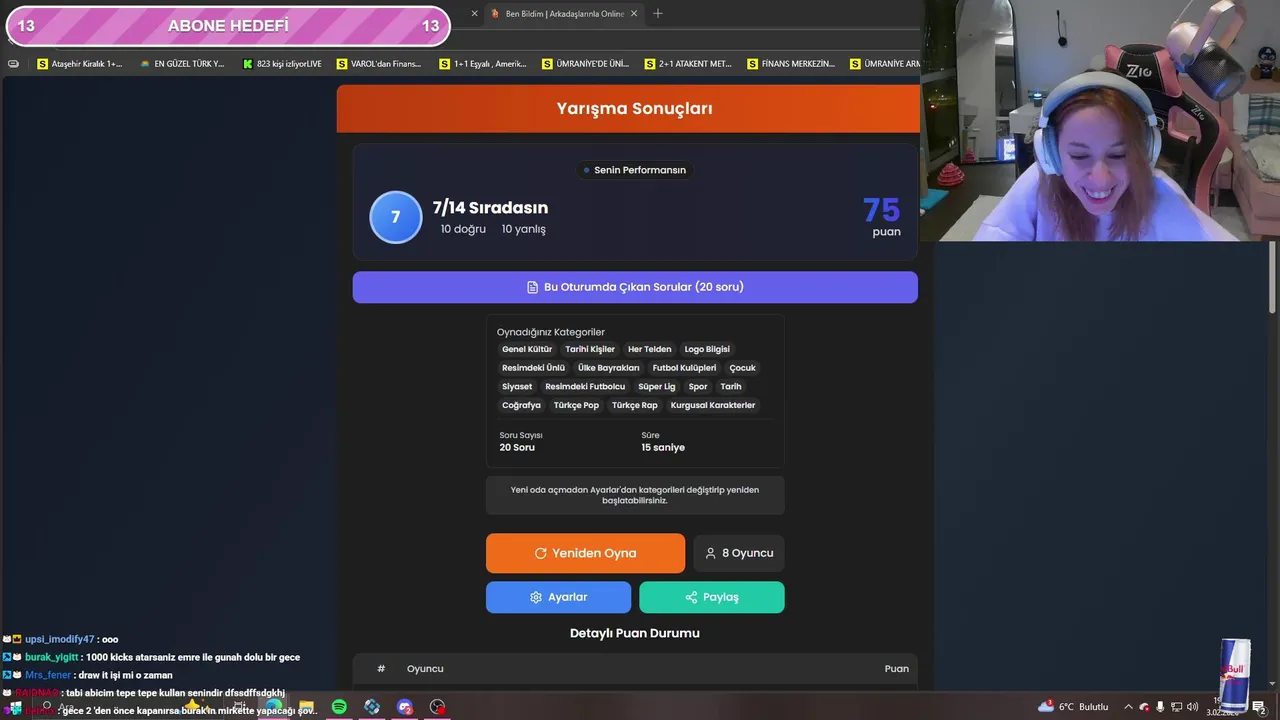Click the Her Telden category tag
The height and width of the screenshot is (720, 1280).
tap(650, 349)
